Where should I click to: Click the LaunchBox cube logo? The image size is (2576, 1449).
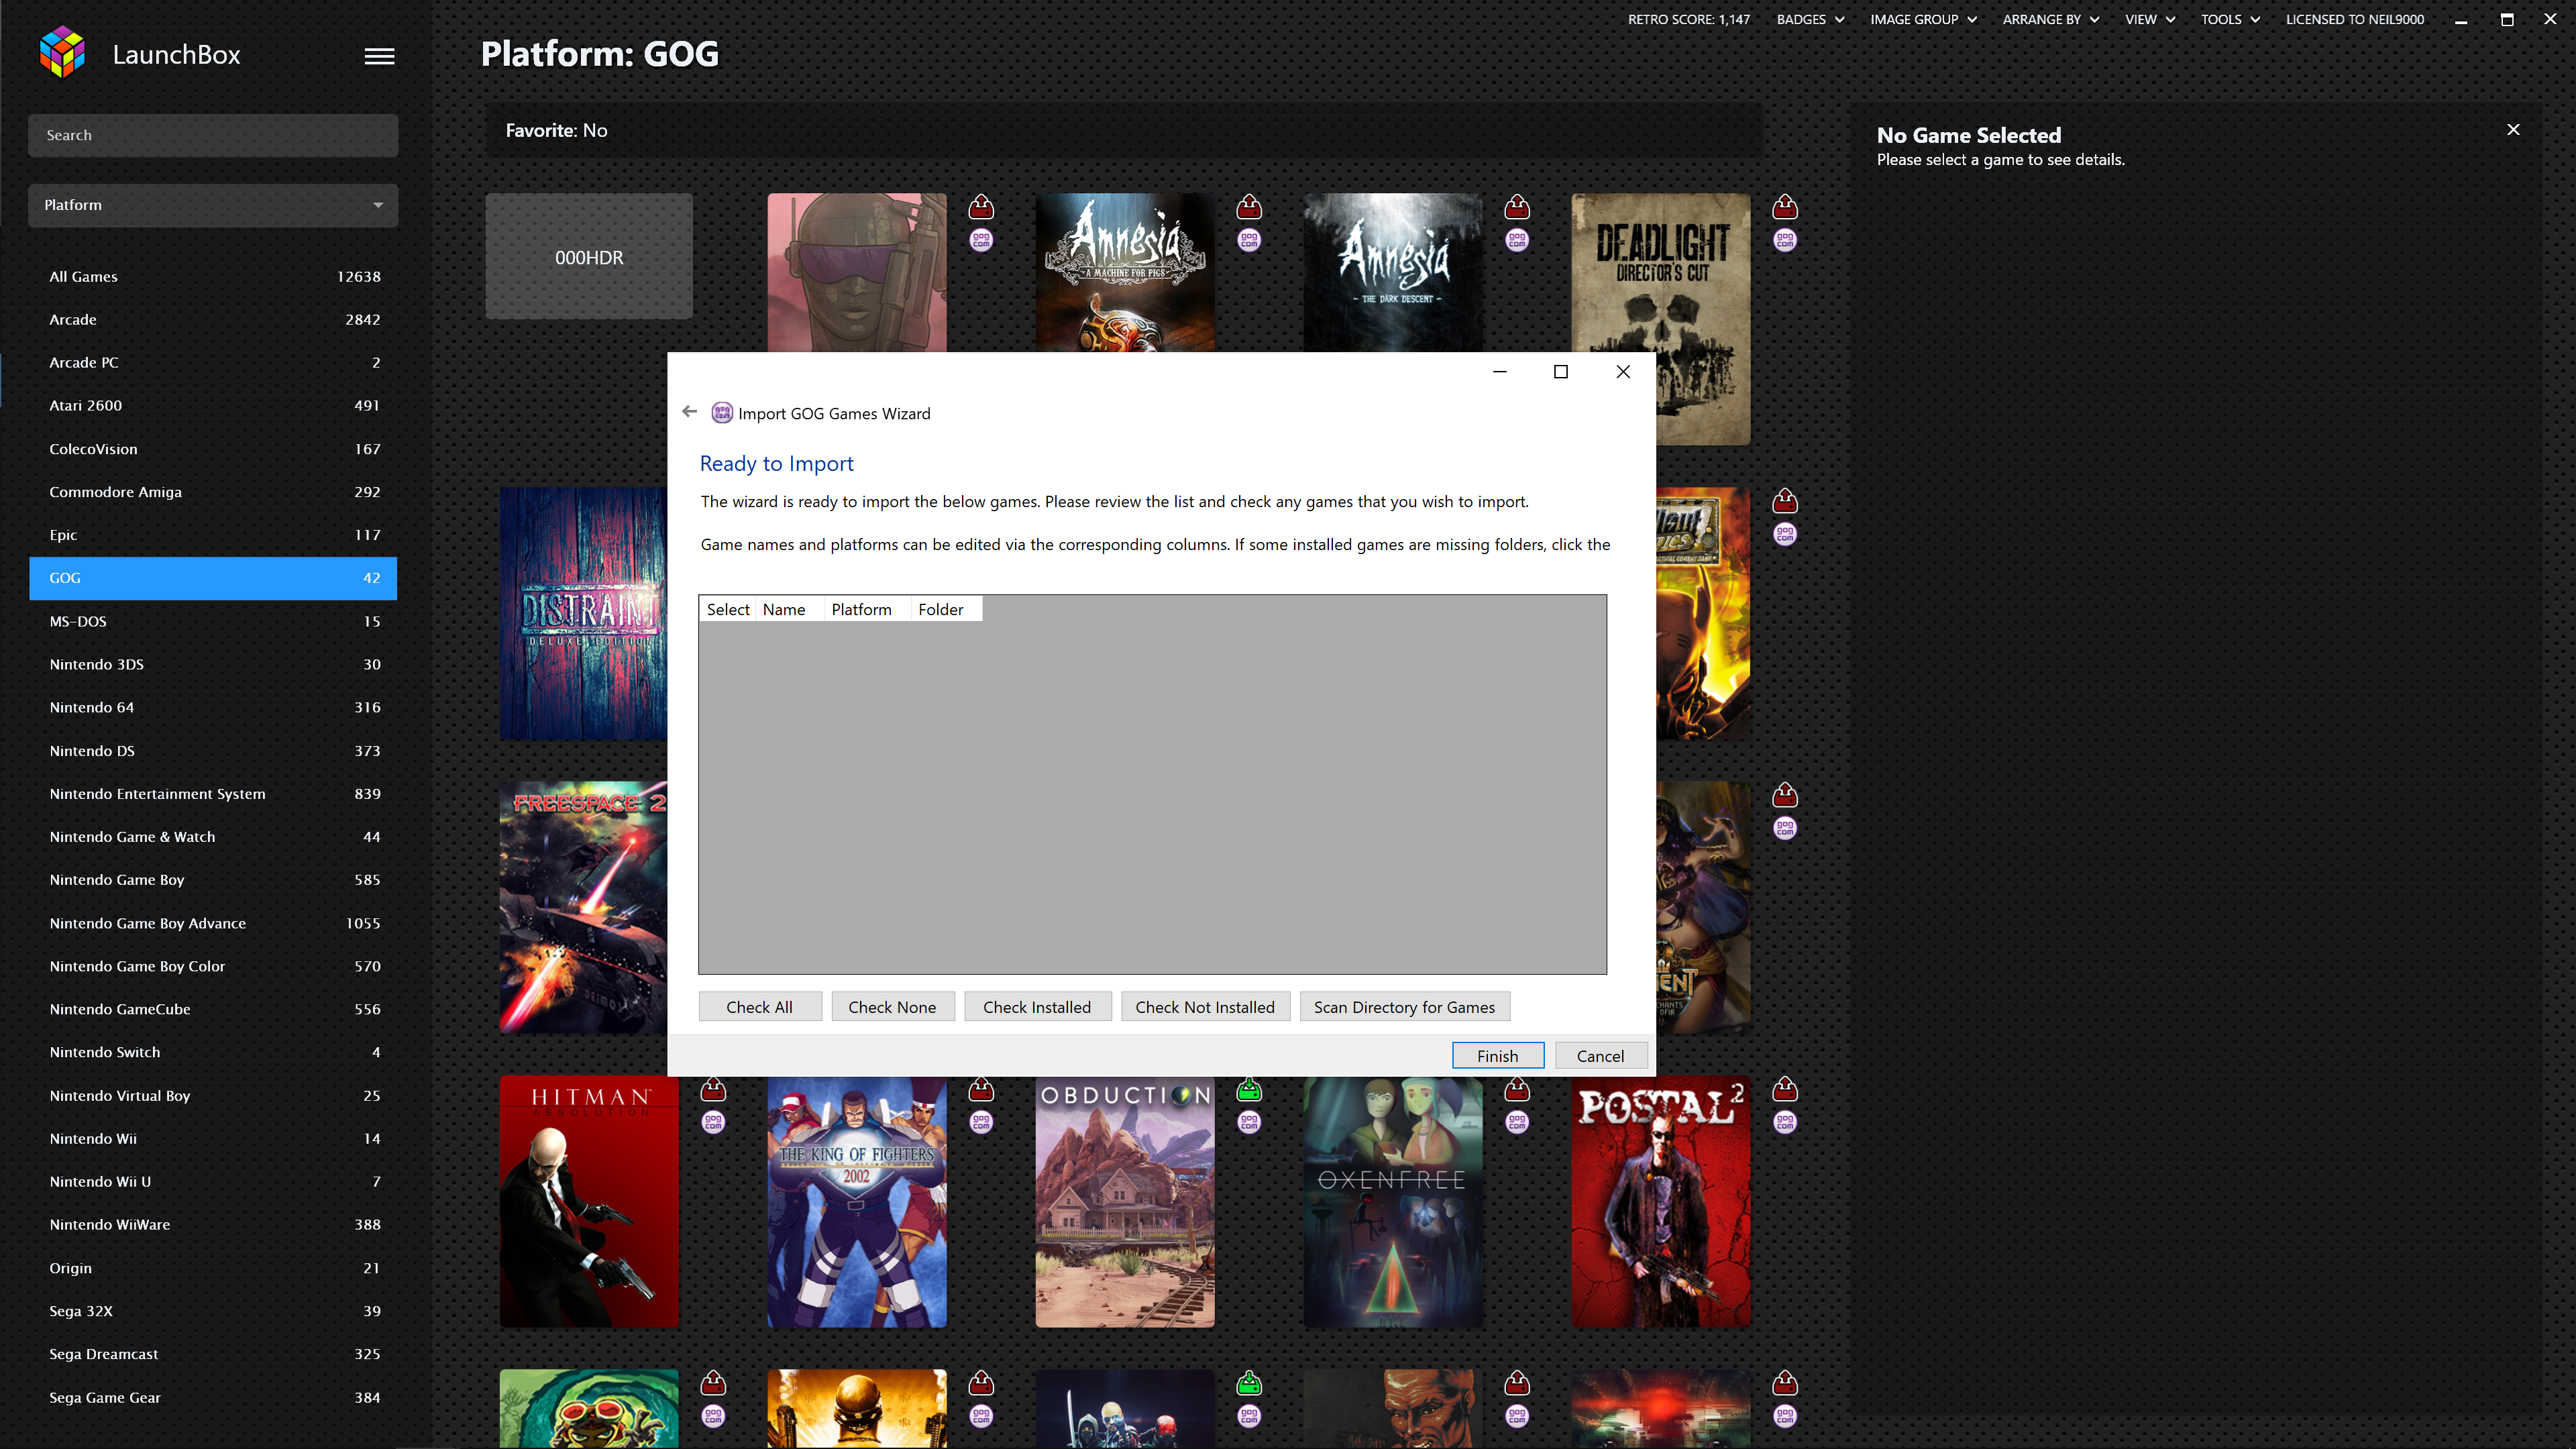[62, 52]
